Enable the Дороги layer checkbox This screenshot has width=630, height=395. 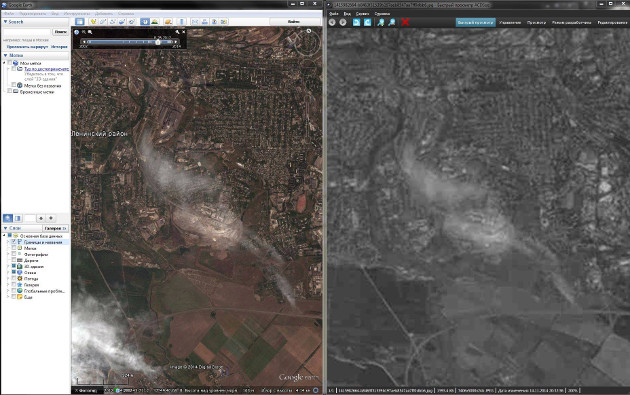click(14, 260)
